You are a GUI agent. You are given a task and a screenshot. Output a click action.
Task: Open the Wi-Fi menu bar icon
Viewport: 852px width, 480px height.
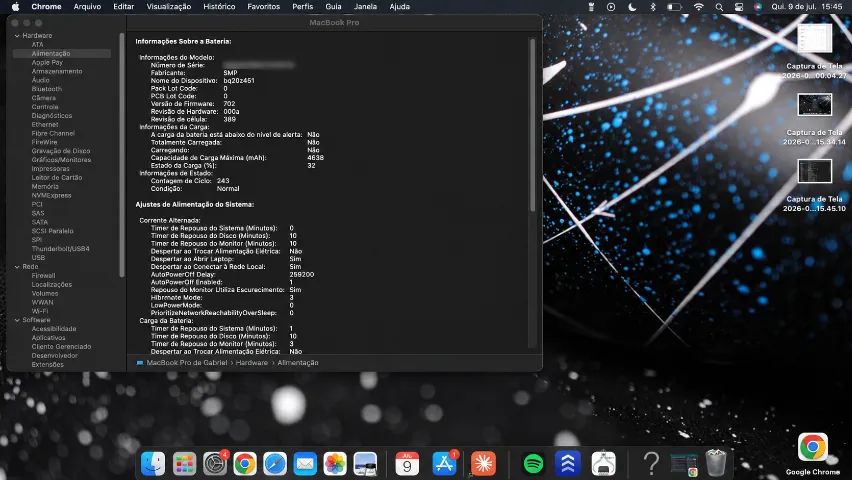699,7
